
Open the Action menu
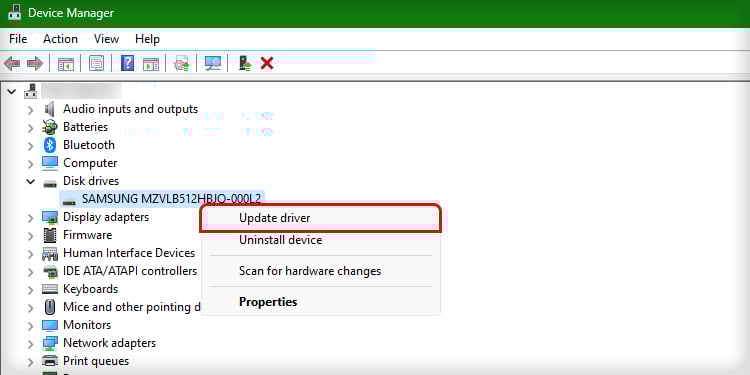click(x=60, y=39)
